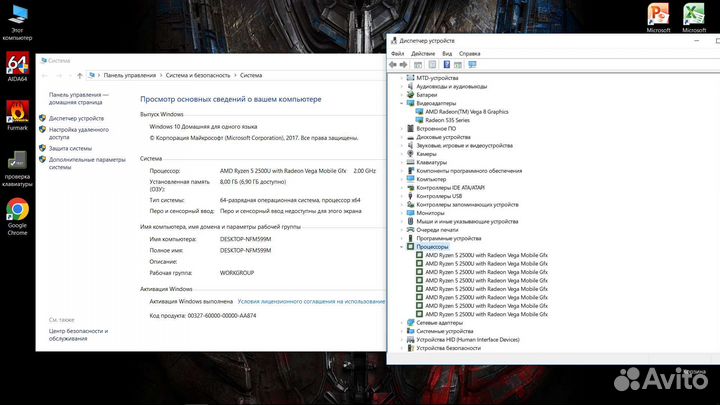Click the Back arrow in Система window

(x=45, y=75)
